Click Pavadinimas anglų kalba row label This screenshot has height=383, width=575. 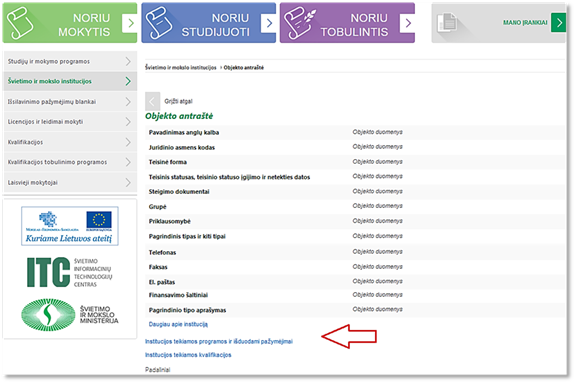click(x=184, y=132)
